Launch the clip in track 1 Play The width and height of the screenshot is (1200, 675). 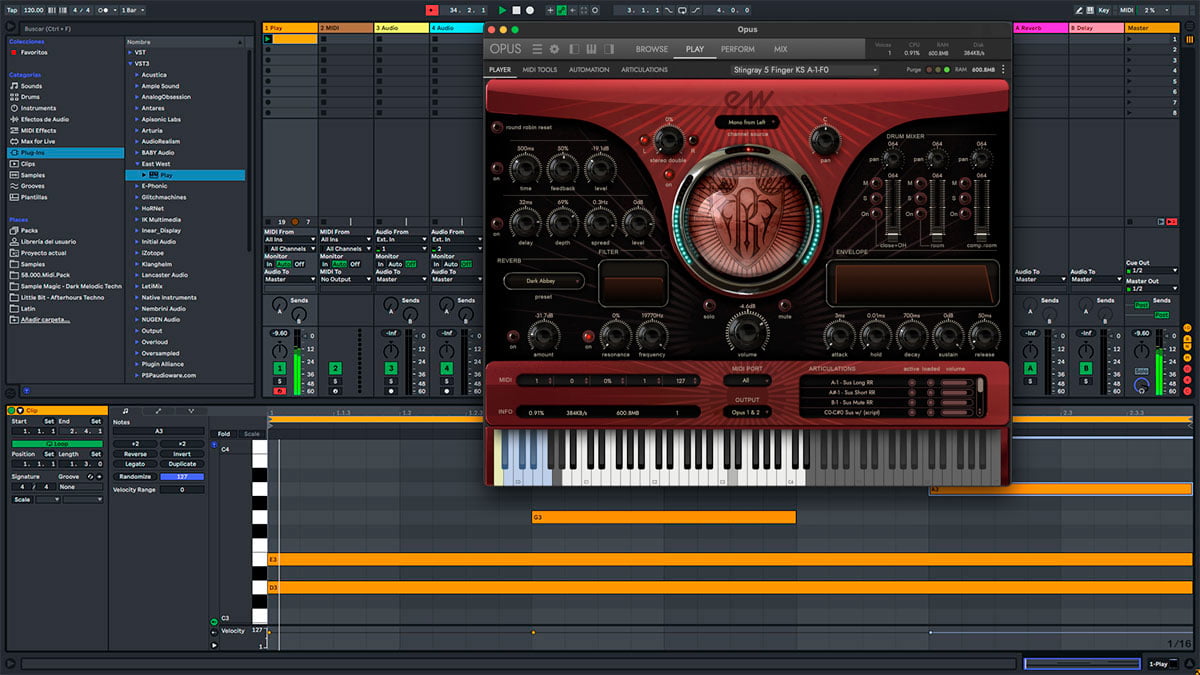tap(268, 40)
